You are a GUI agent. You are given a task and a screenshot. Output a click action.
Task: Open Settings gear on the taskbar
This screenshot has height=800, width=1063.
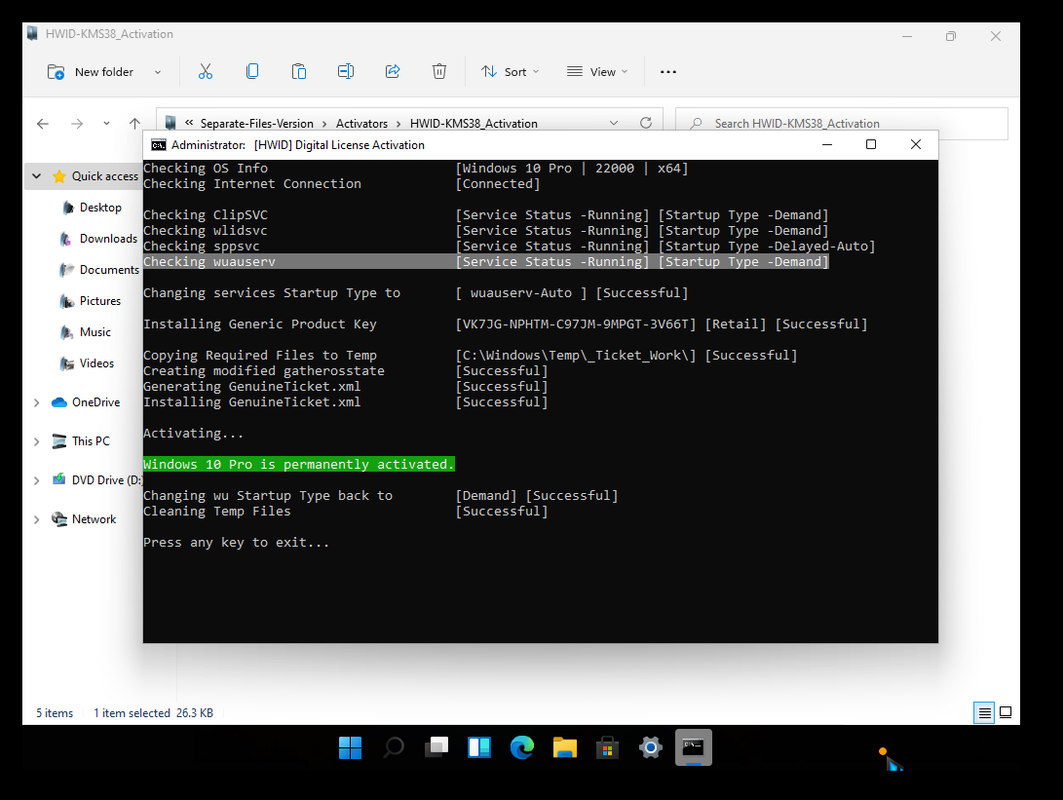pyautogui.click(x=650, y=748)
